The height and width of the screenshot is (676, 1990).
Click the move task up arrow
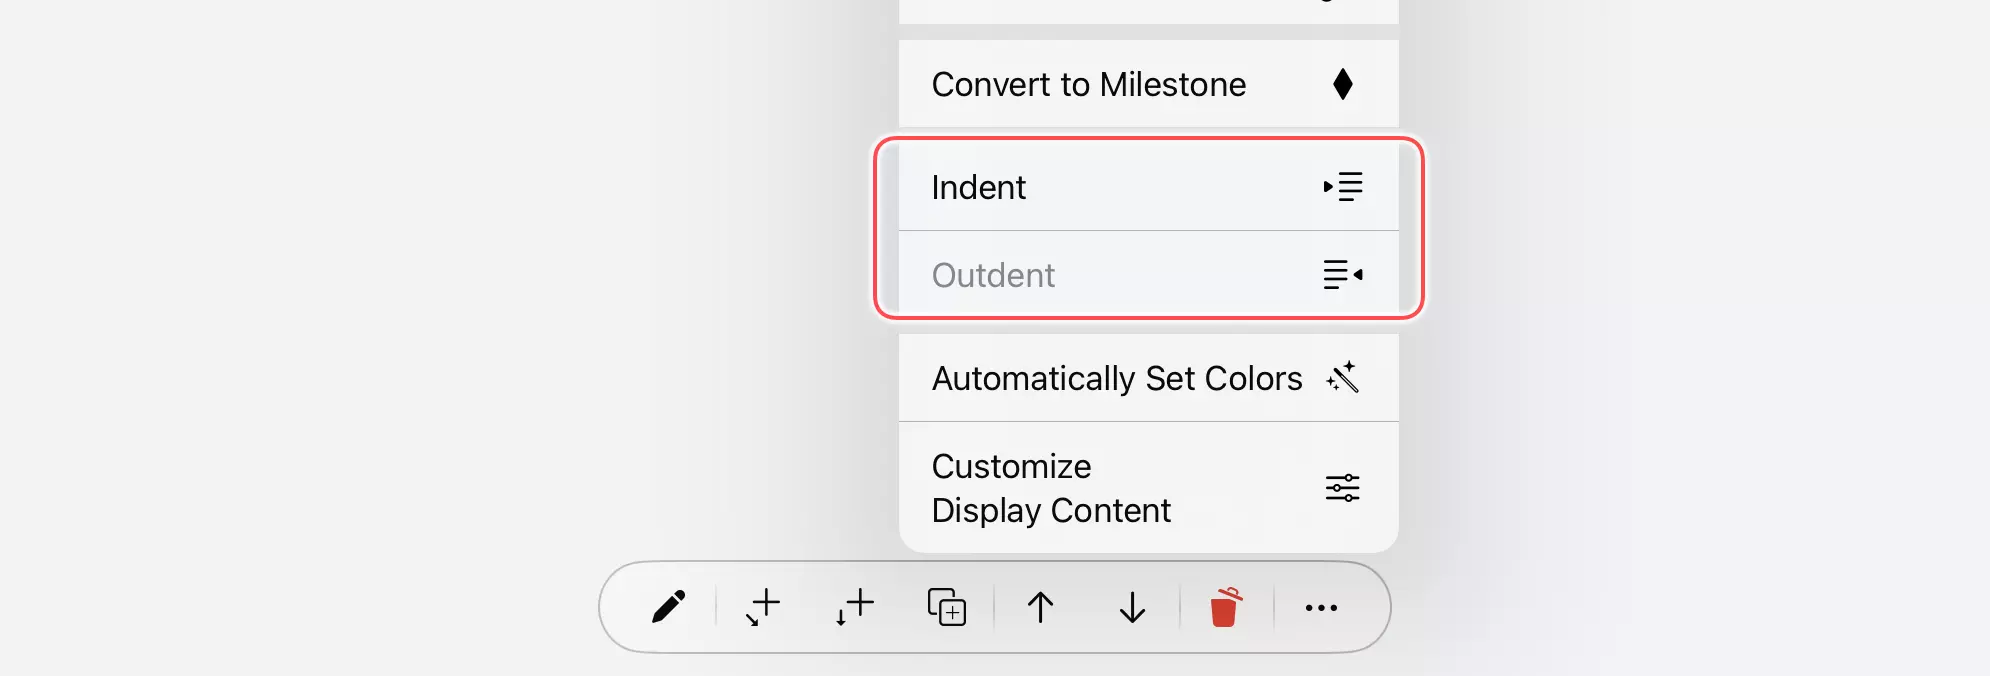[x=1040, y=606]
